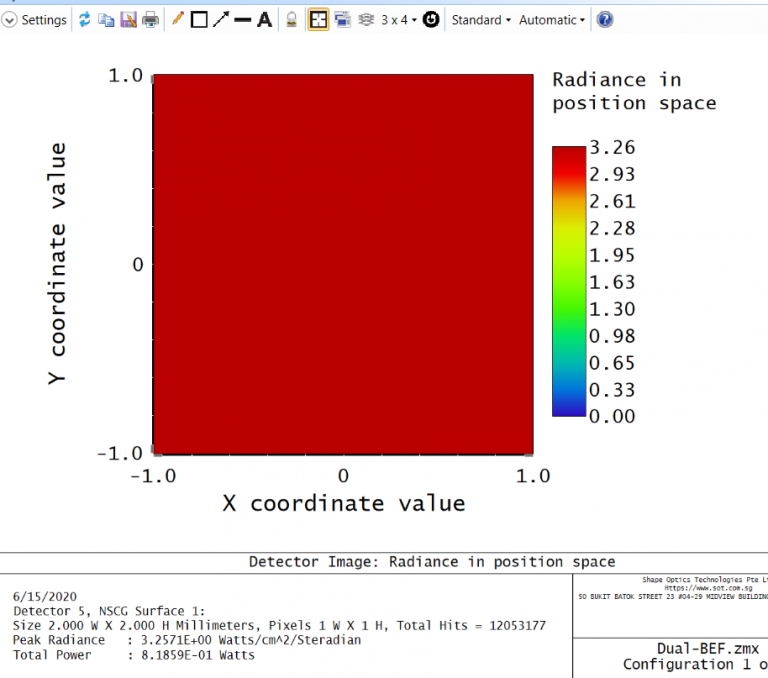Image resolution: width=768 pixels, height=678 pixels.
Task: Click the radiance color scale bar
Action: pos(568,281)
